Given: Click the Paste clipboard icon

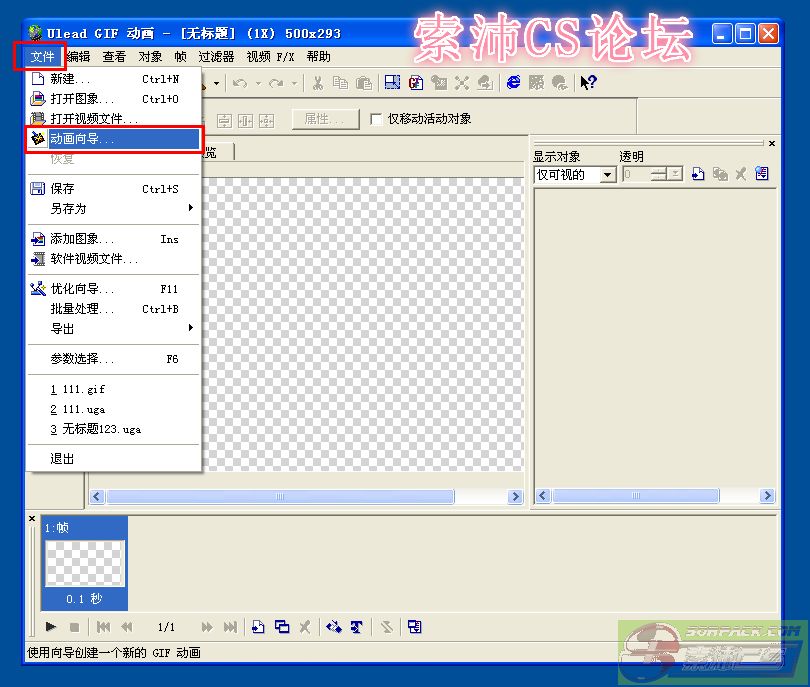Looking at the screenshot, I should [x=364, y=83].
